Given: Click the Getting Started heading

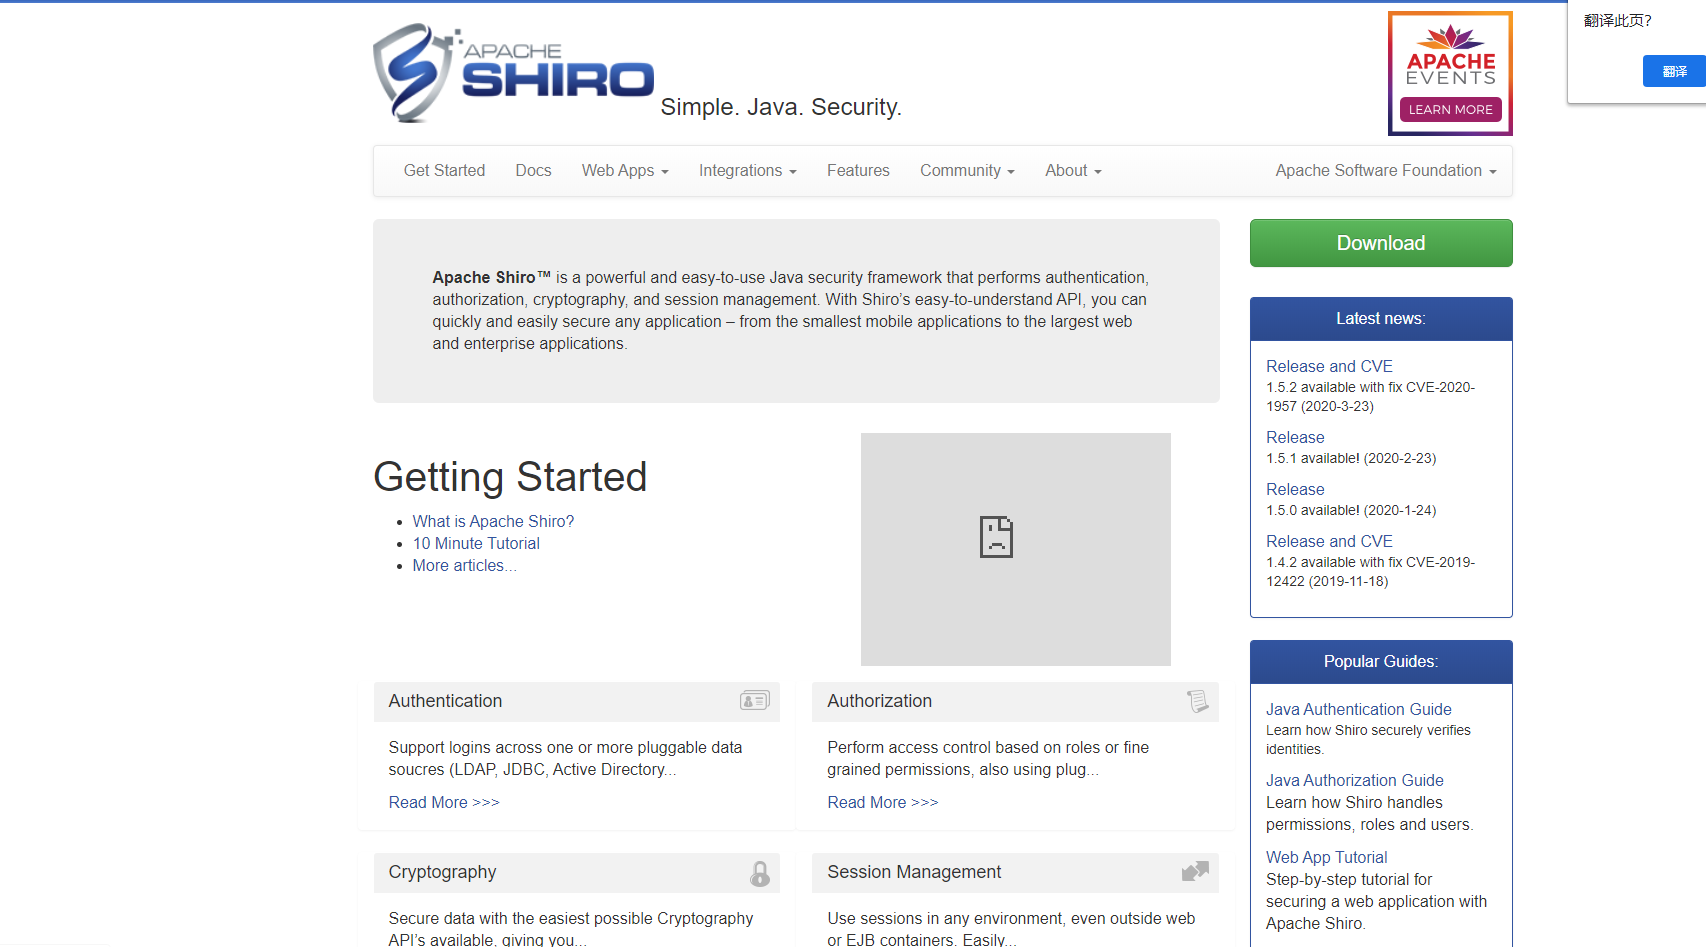Looking at the screenshot, I should click(x=510, y=477).
